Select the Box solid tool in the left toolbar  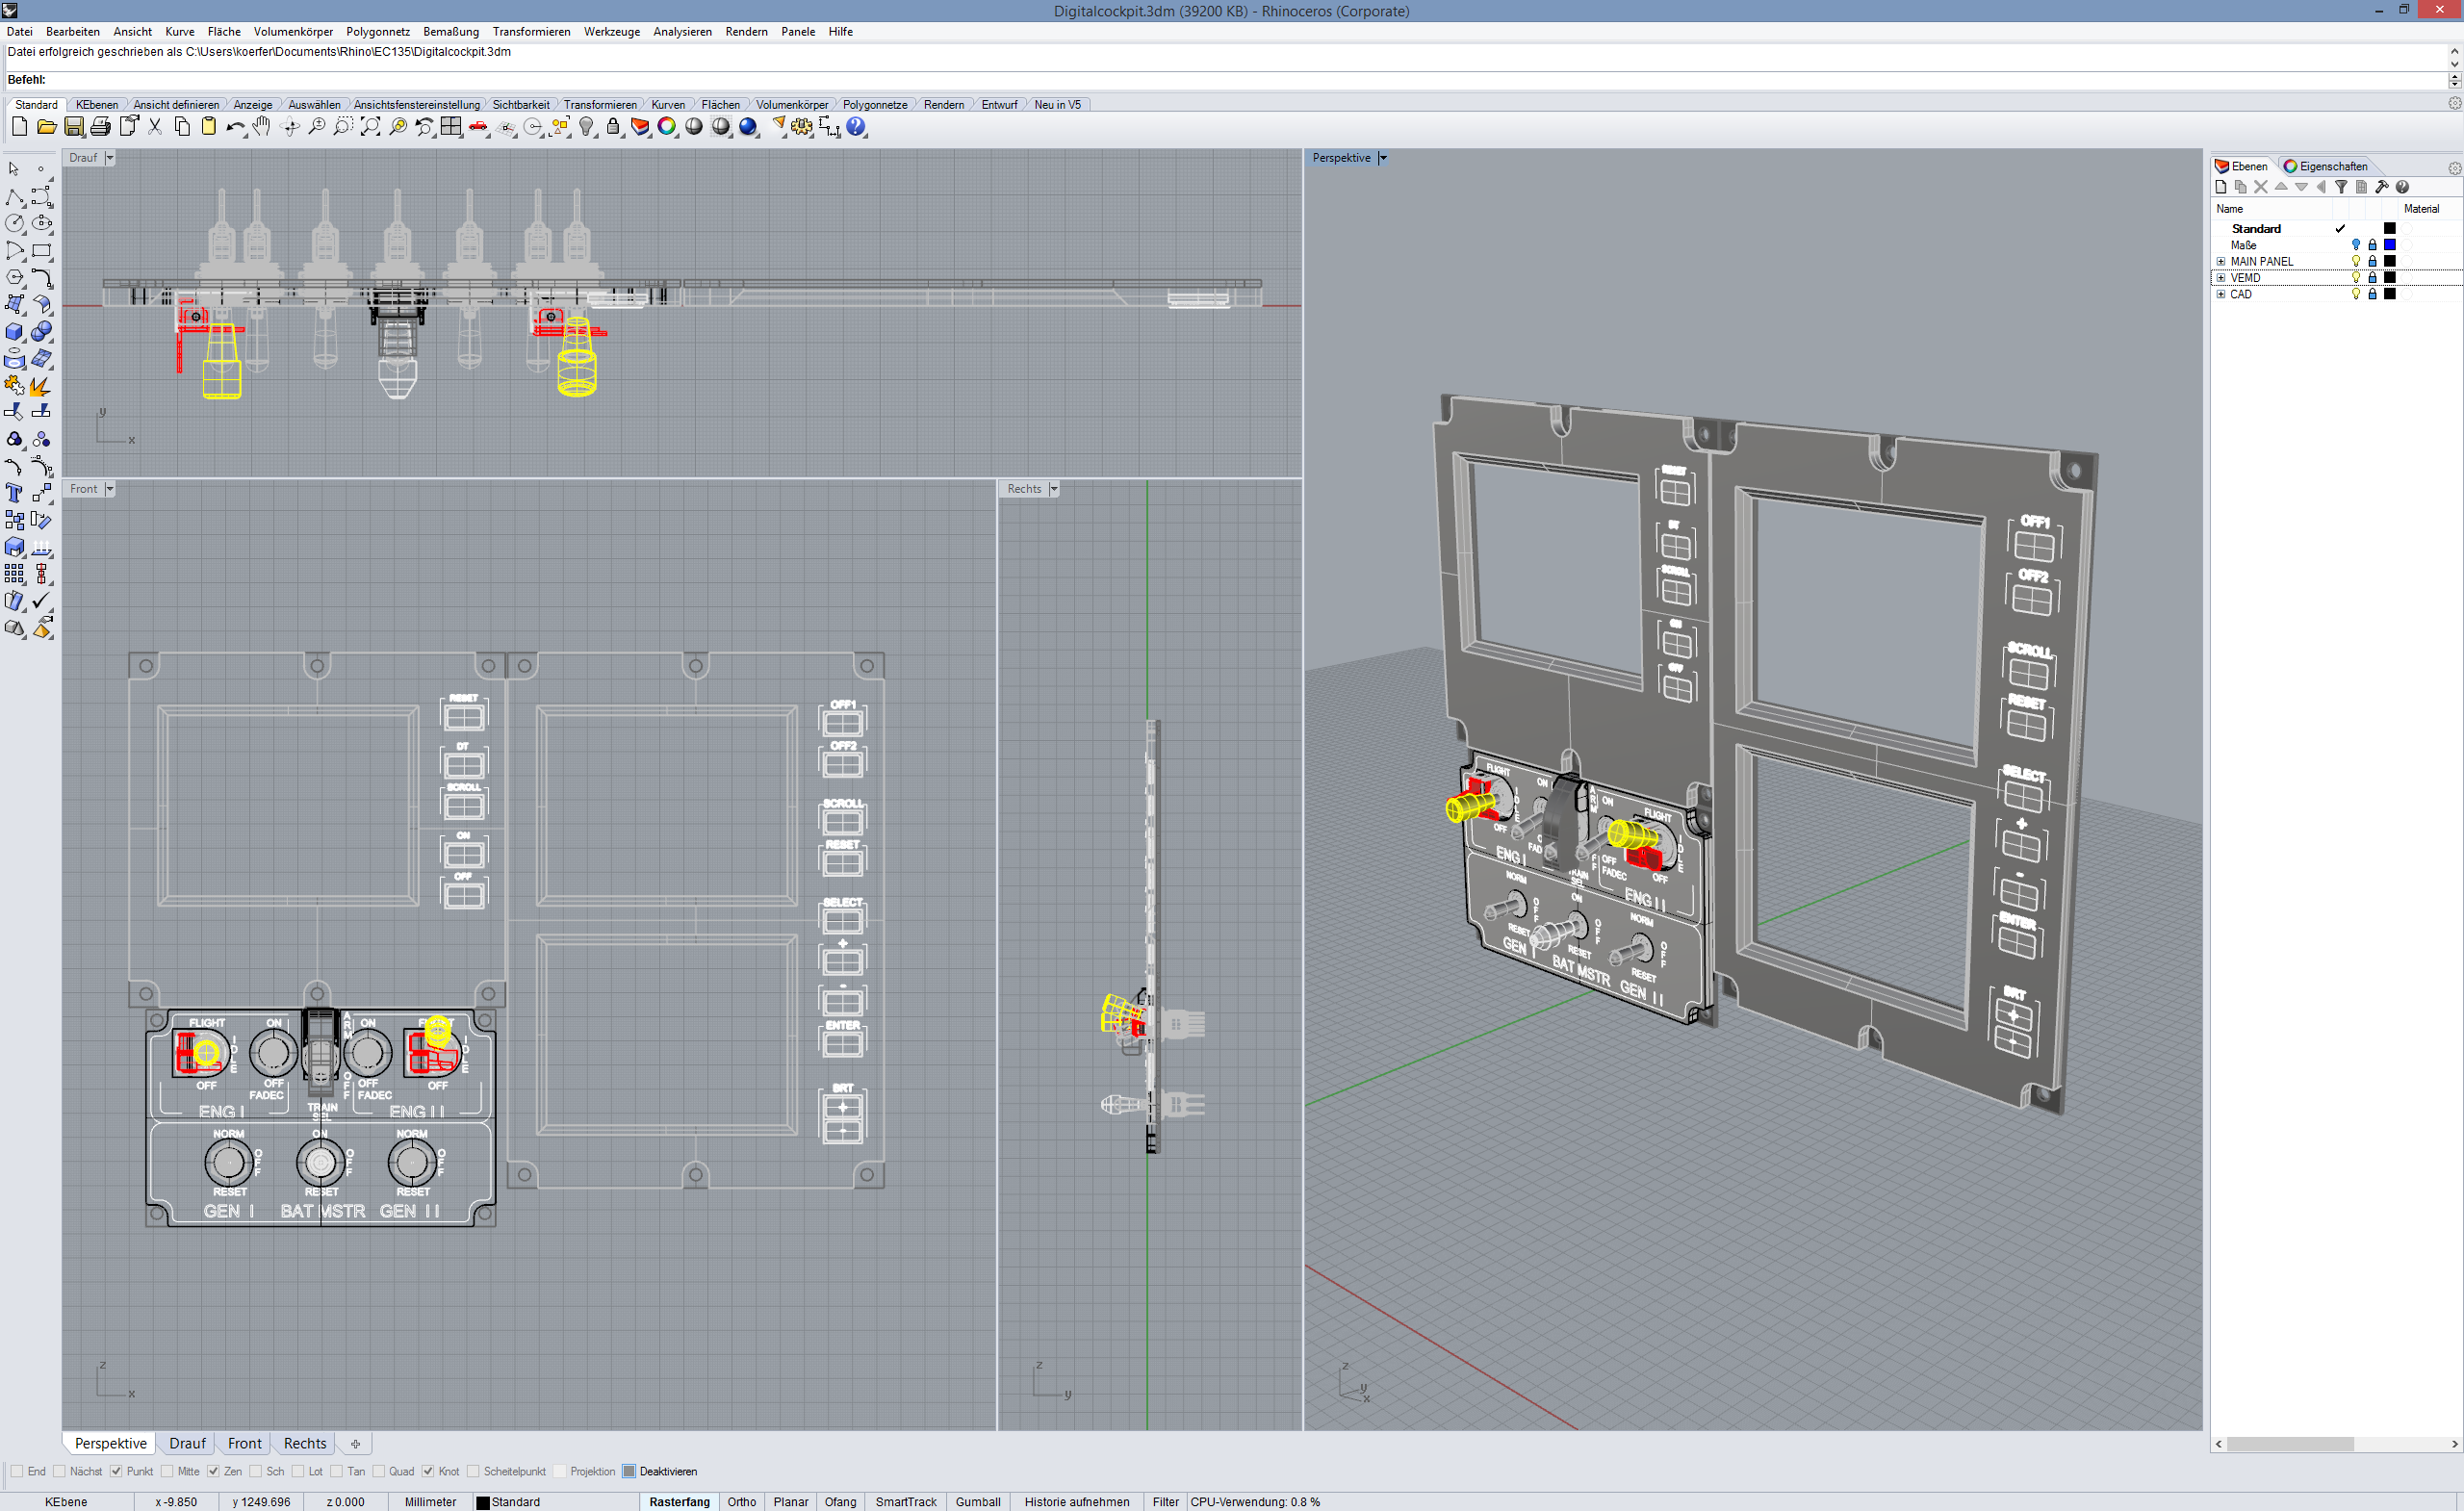click(x=15, y=332)
